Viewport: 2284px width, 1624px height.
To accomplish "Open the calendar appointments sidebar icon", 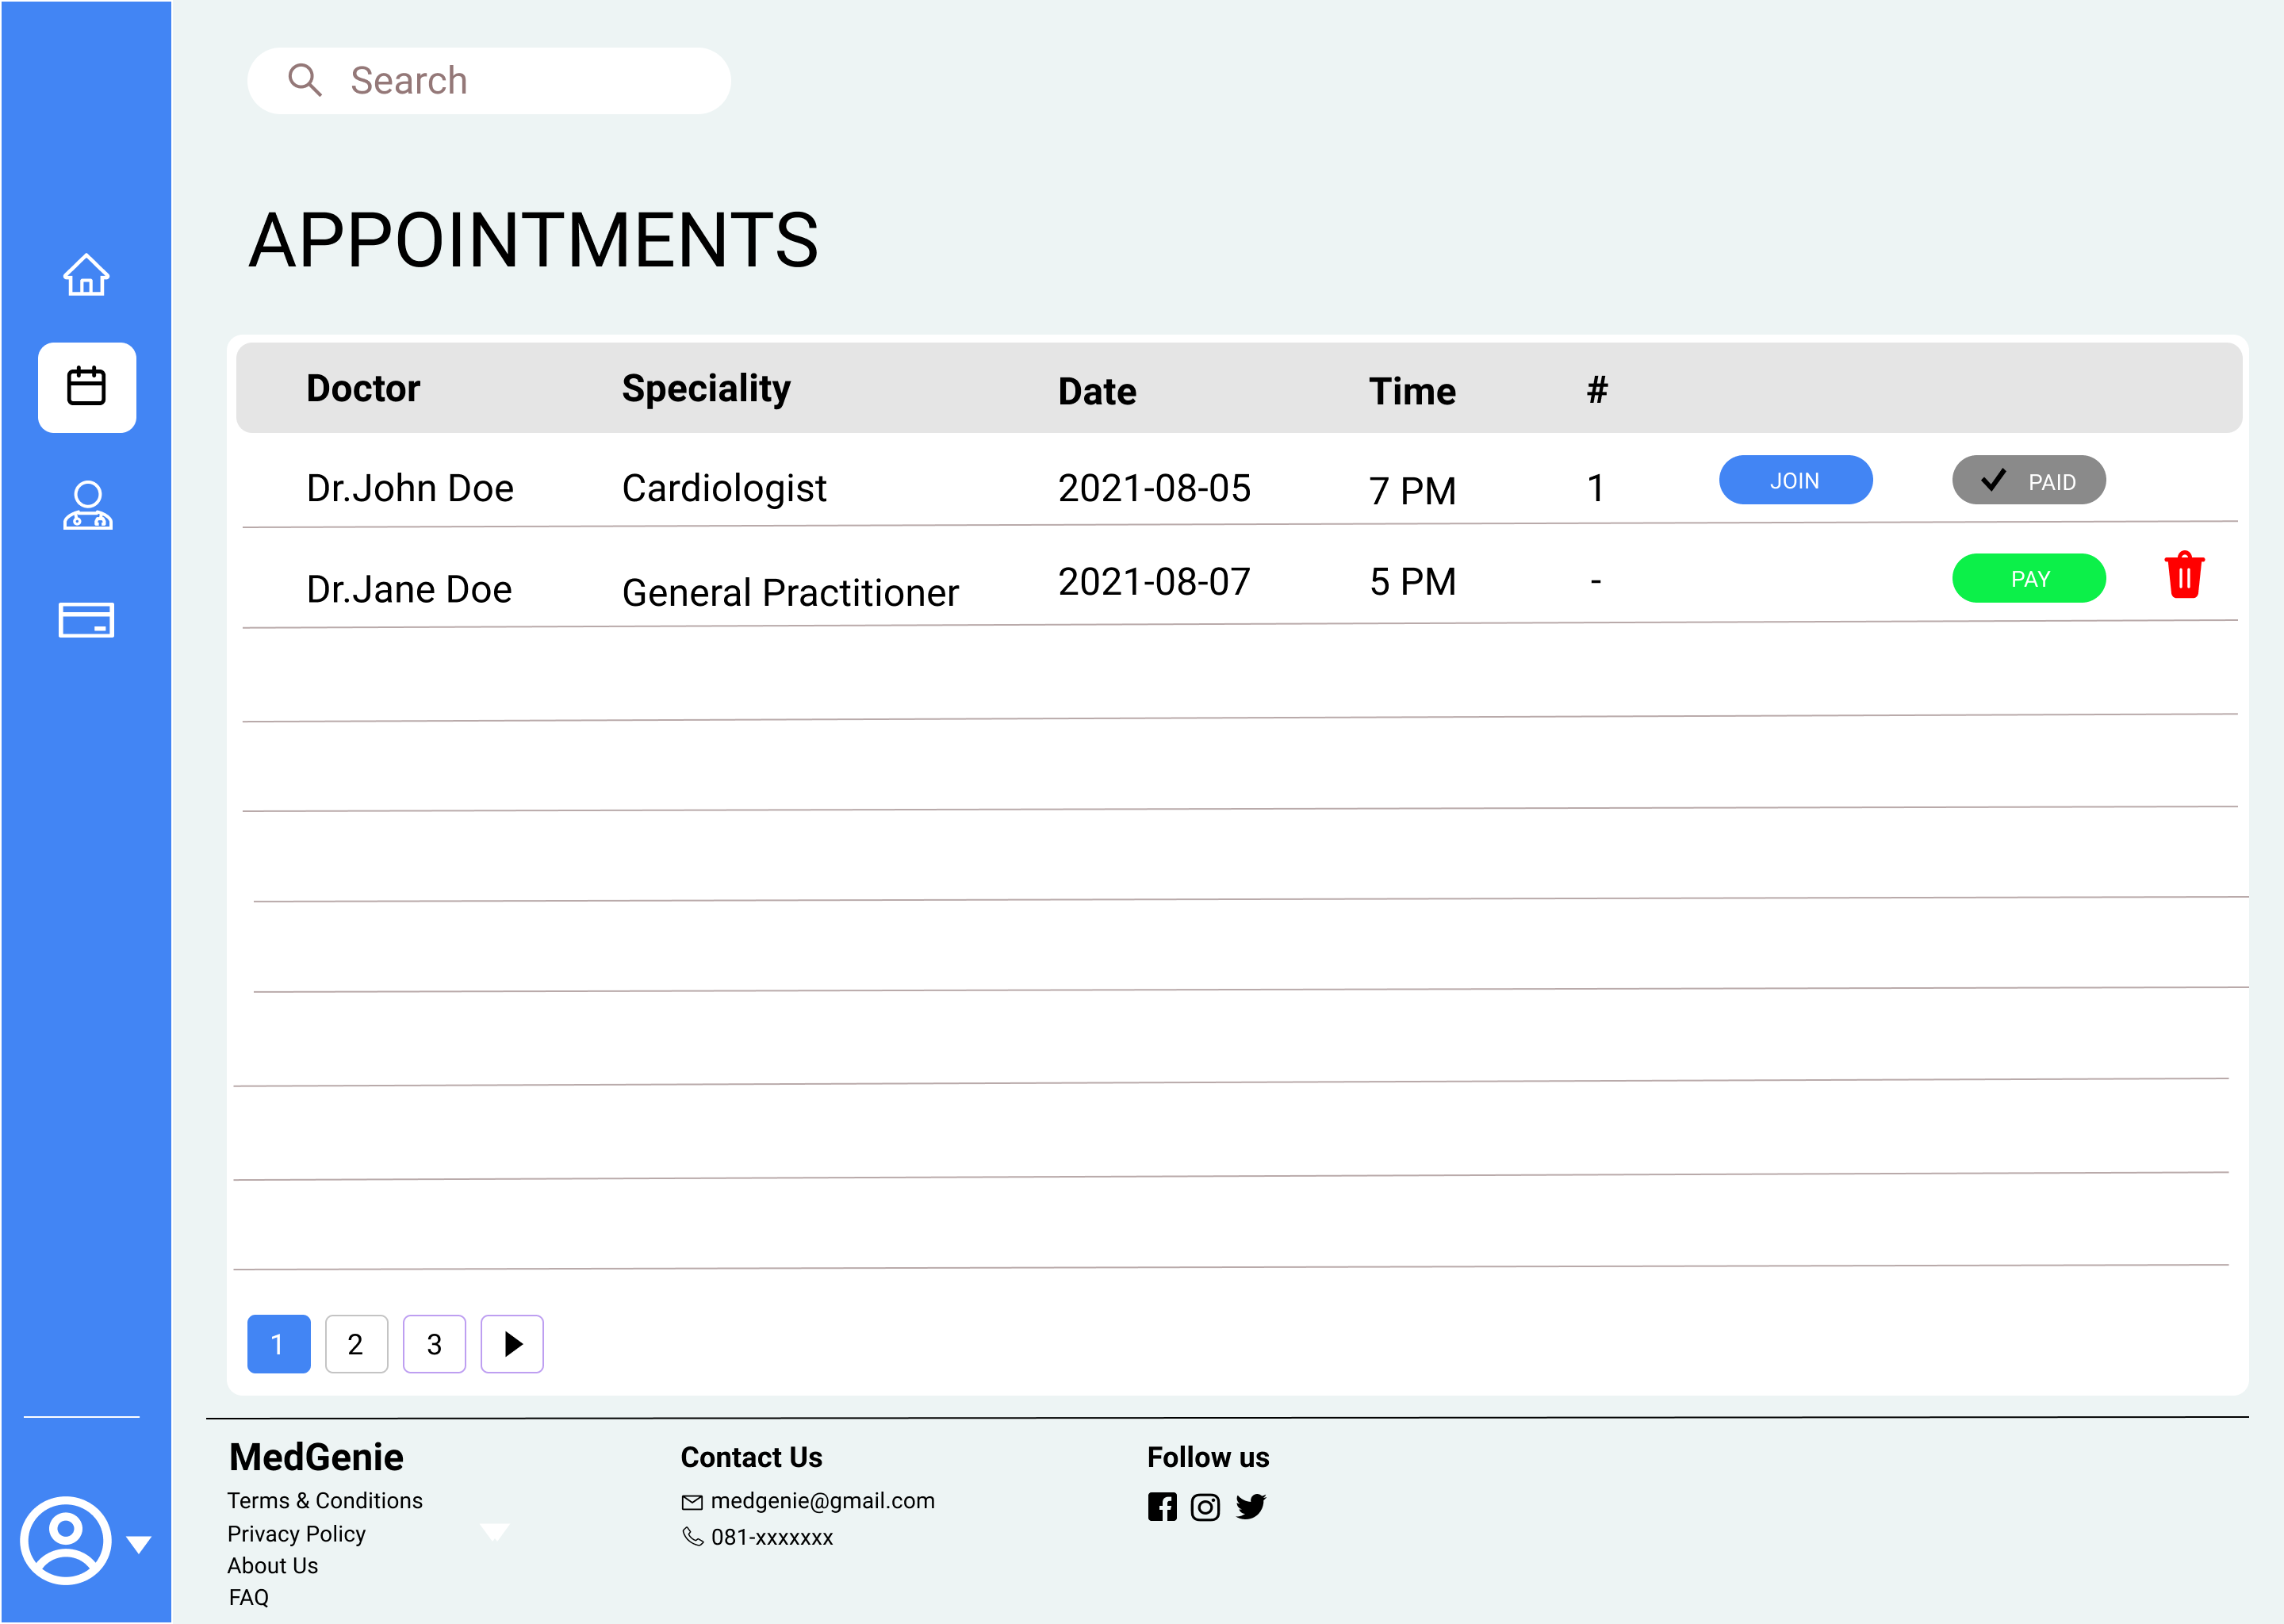I will pyautogui.click(x=87, y=387).
